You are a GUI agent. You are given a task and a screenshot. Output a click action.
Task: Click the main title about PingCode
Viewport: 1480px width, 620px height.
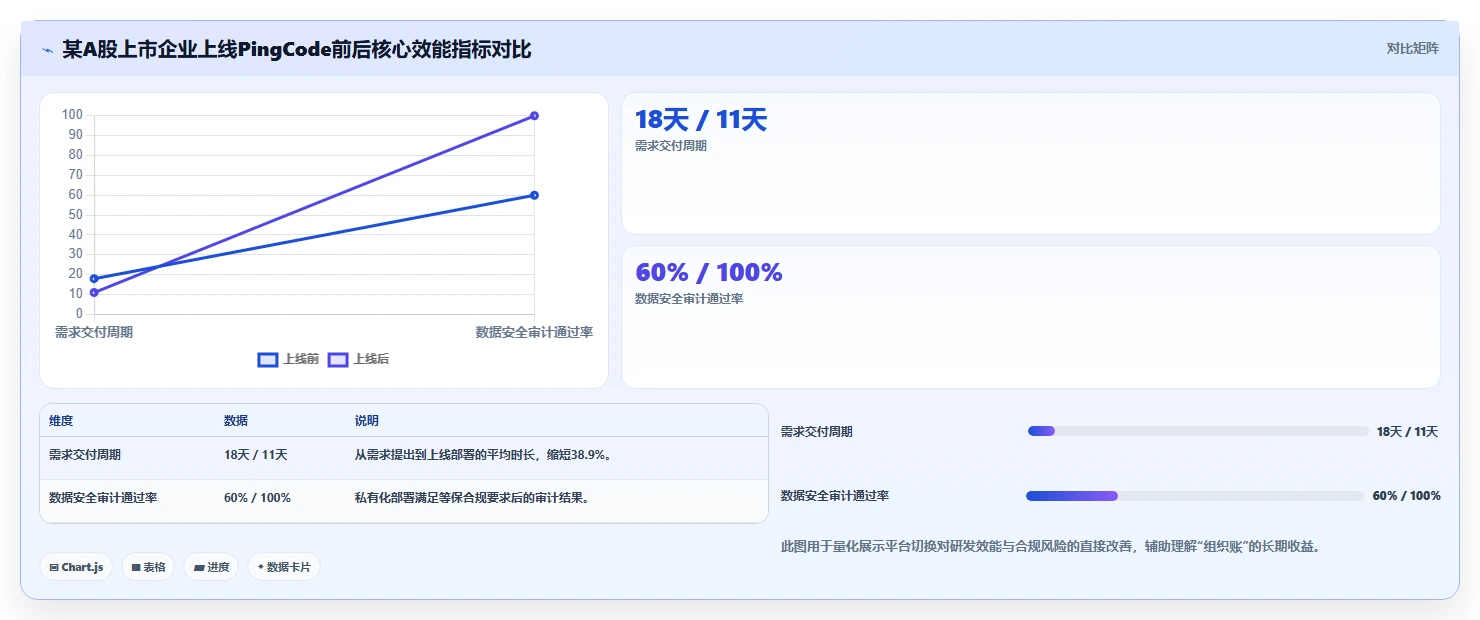point(297,49)
